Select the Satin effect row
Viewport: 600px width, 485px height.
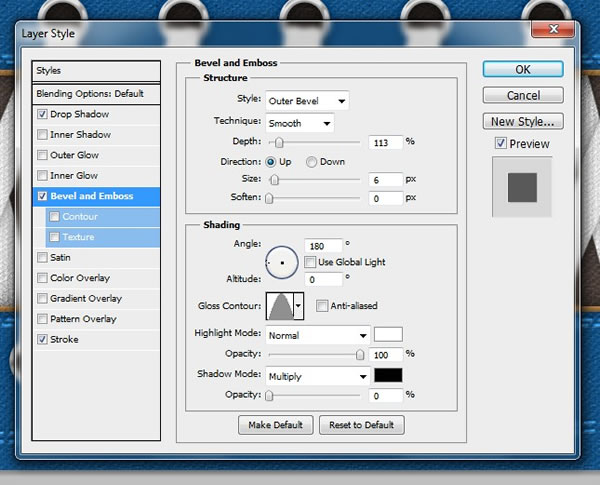click(x=96, y=257)
